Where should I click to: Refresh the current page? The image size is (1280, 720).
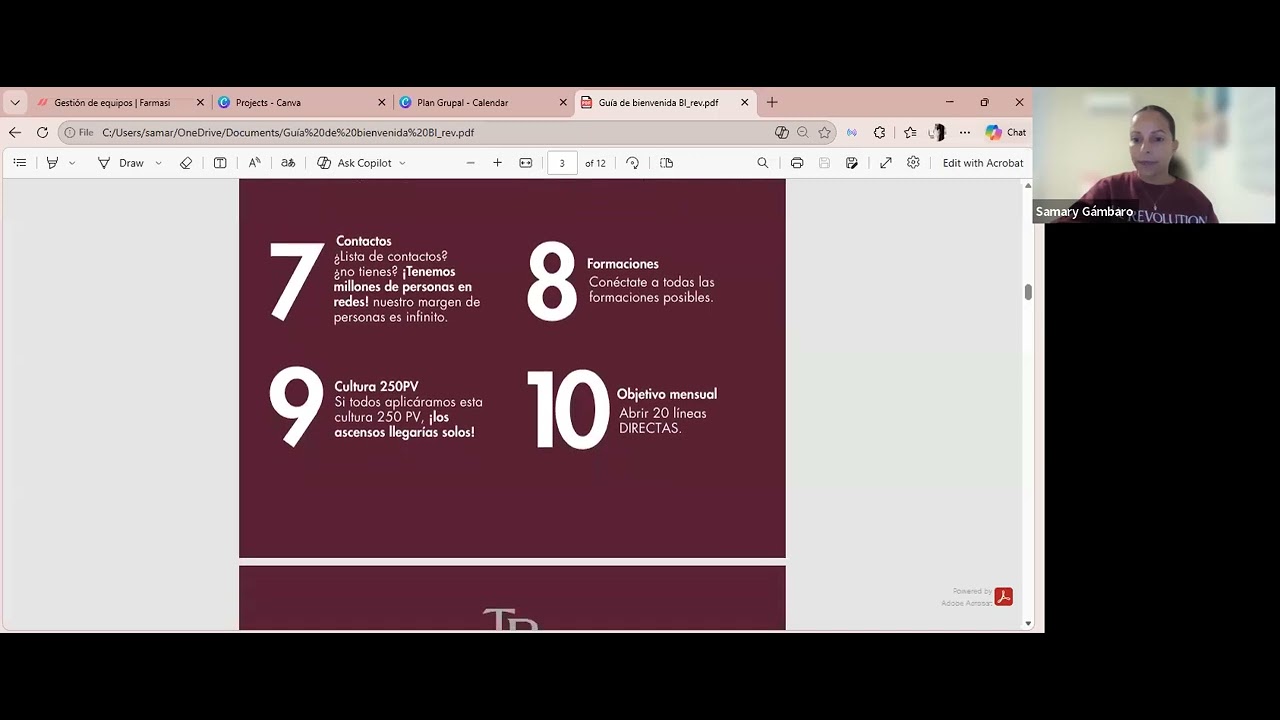(42, 132)
